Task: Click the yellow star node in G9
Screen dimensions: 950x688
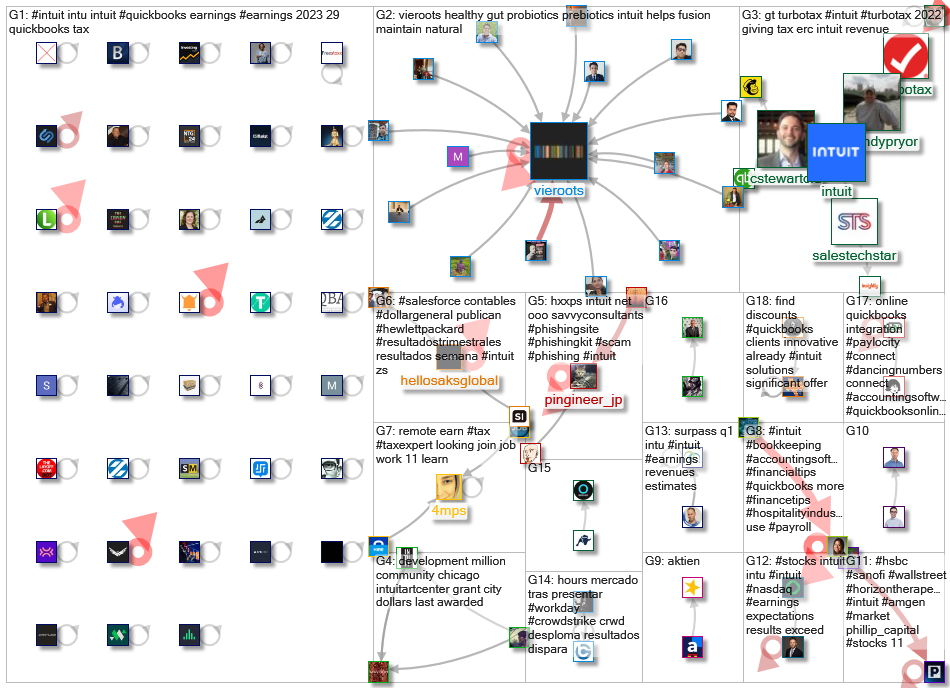Action: click(x=692, y=587)
